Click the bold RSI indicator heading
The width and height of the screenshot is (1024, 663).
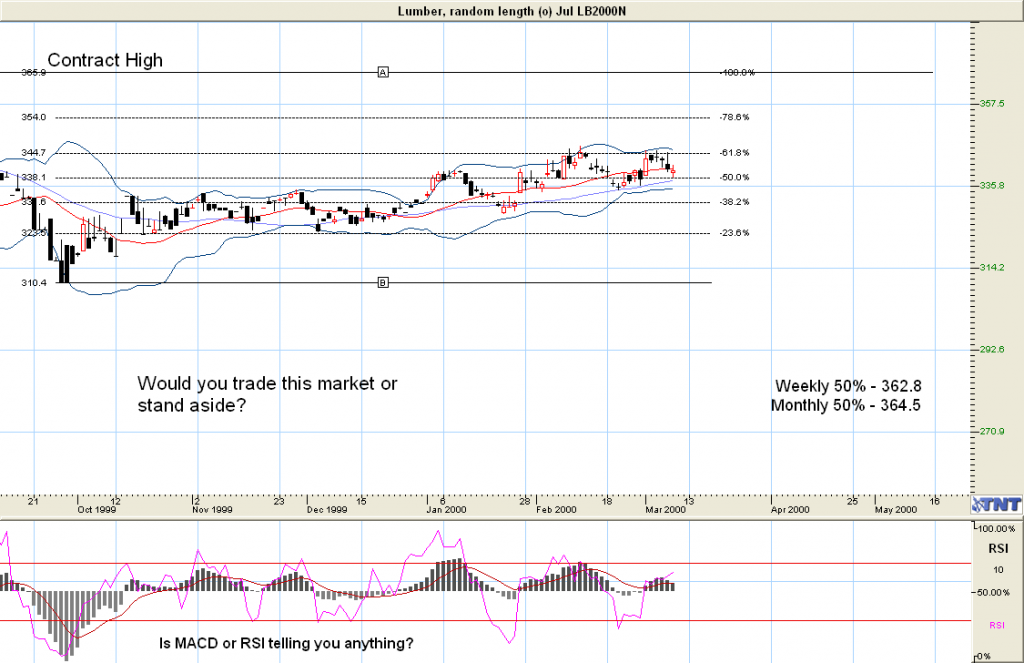tap(997, 549)
